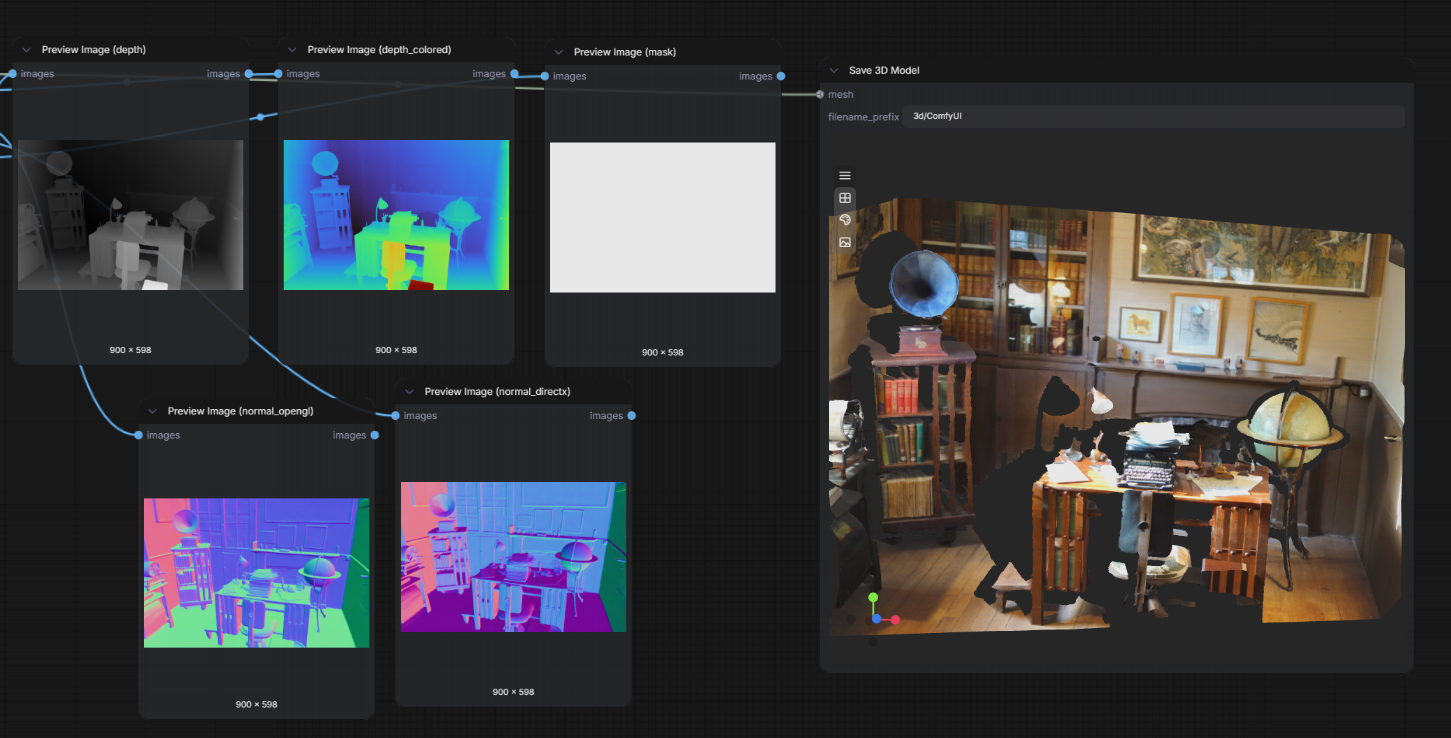
Task: Collapse the Save 3D Model node
Action: pos(834,71)
